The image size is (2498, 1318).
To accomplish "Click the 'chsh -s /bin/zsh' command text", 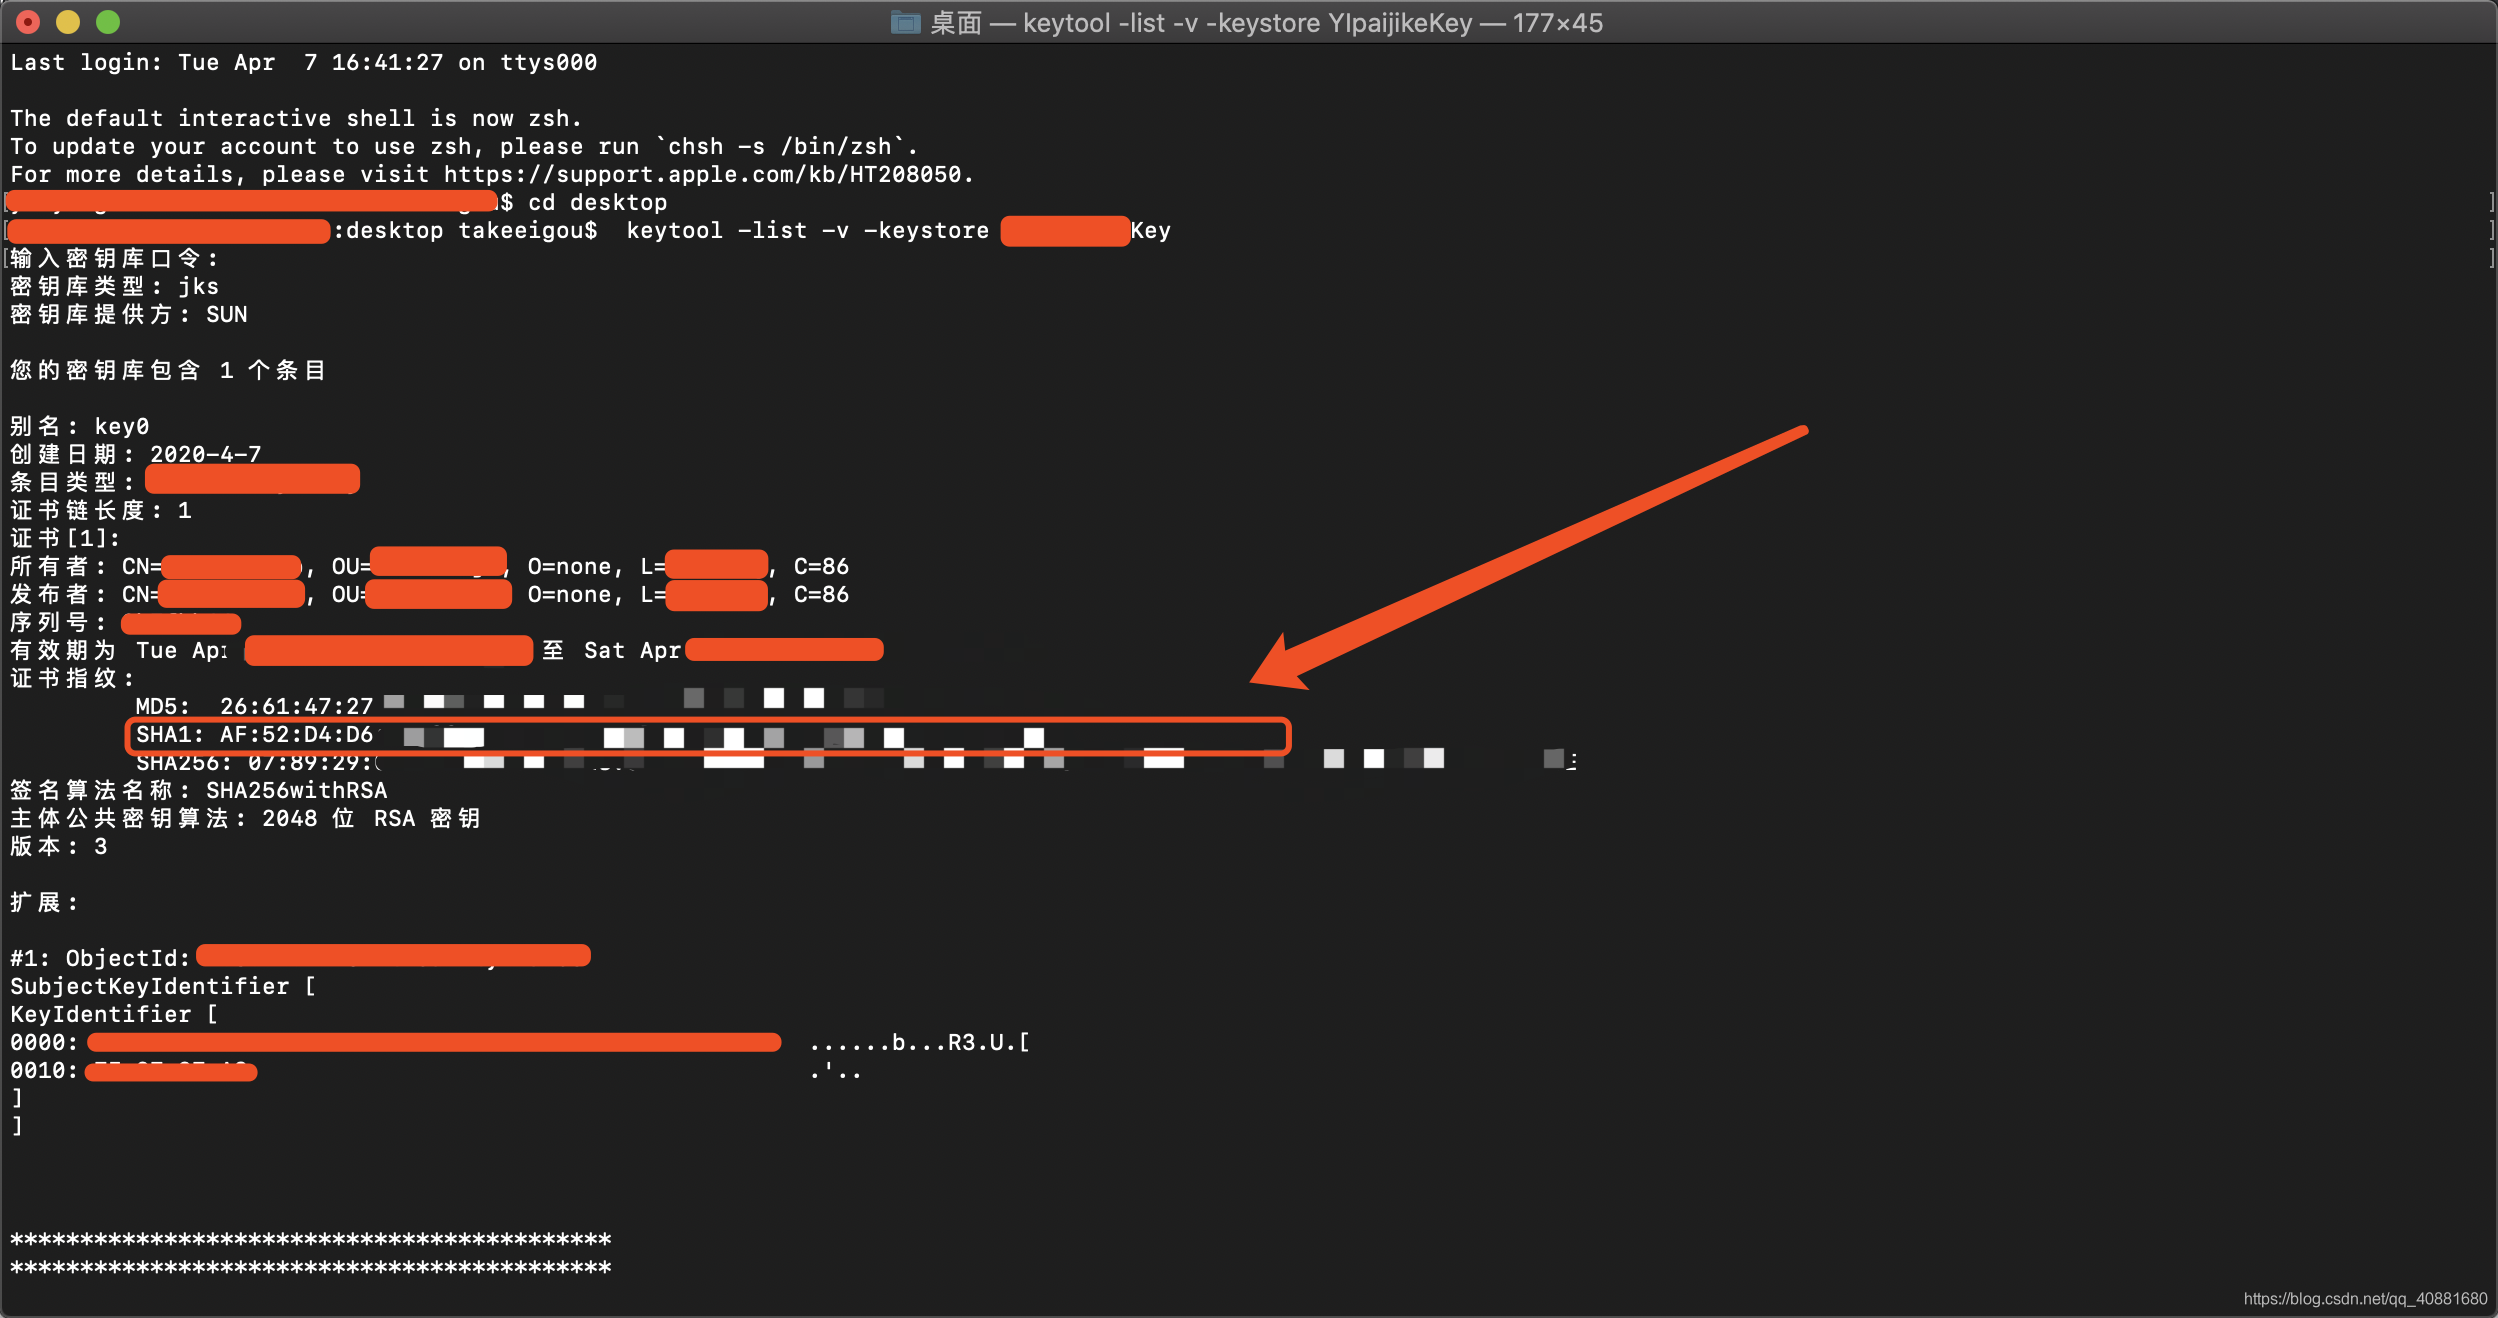I will point(779,146).
